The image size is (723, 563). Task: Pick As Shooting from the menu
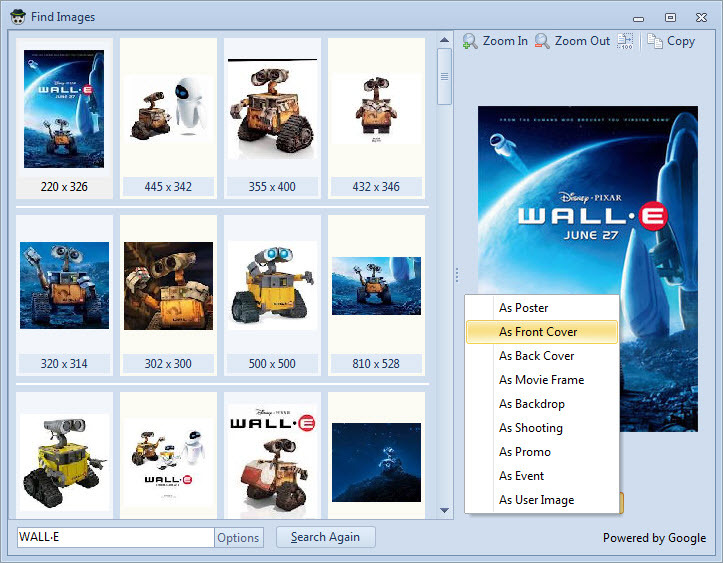(541, 427)
